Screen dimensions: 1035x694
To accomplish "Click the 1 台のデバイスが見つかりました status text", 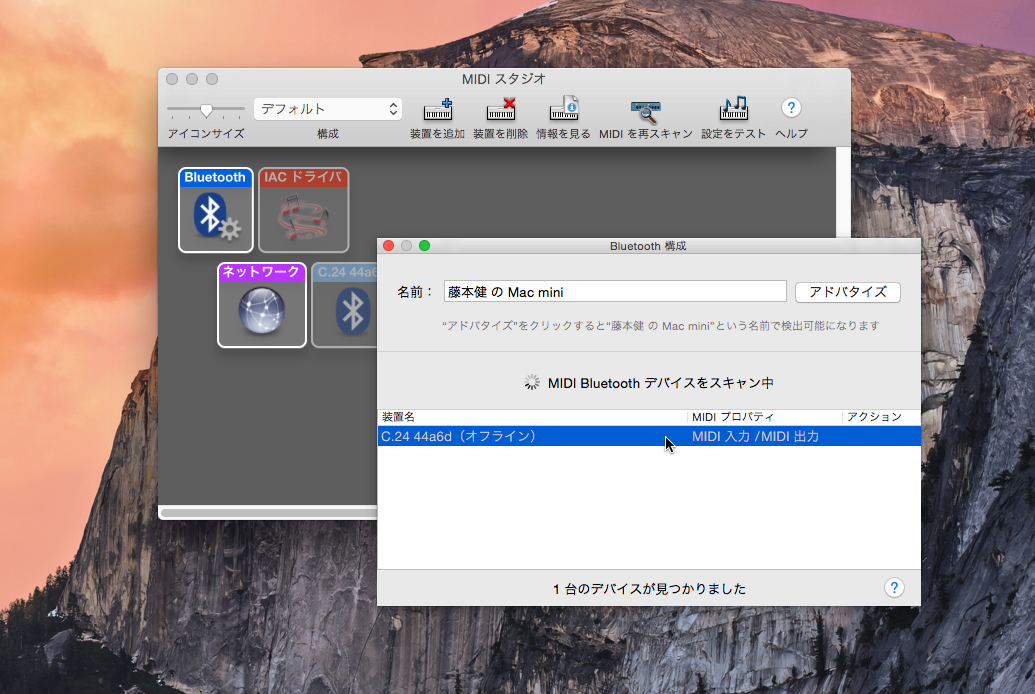I will 649,588.
